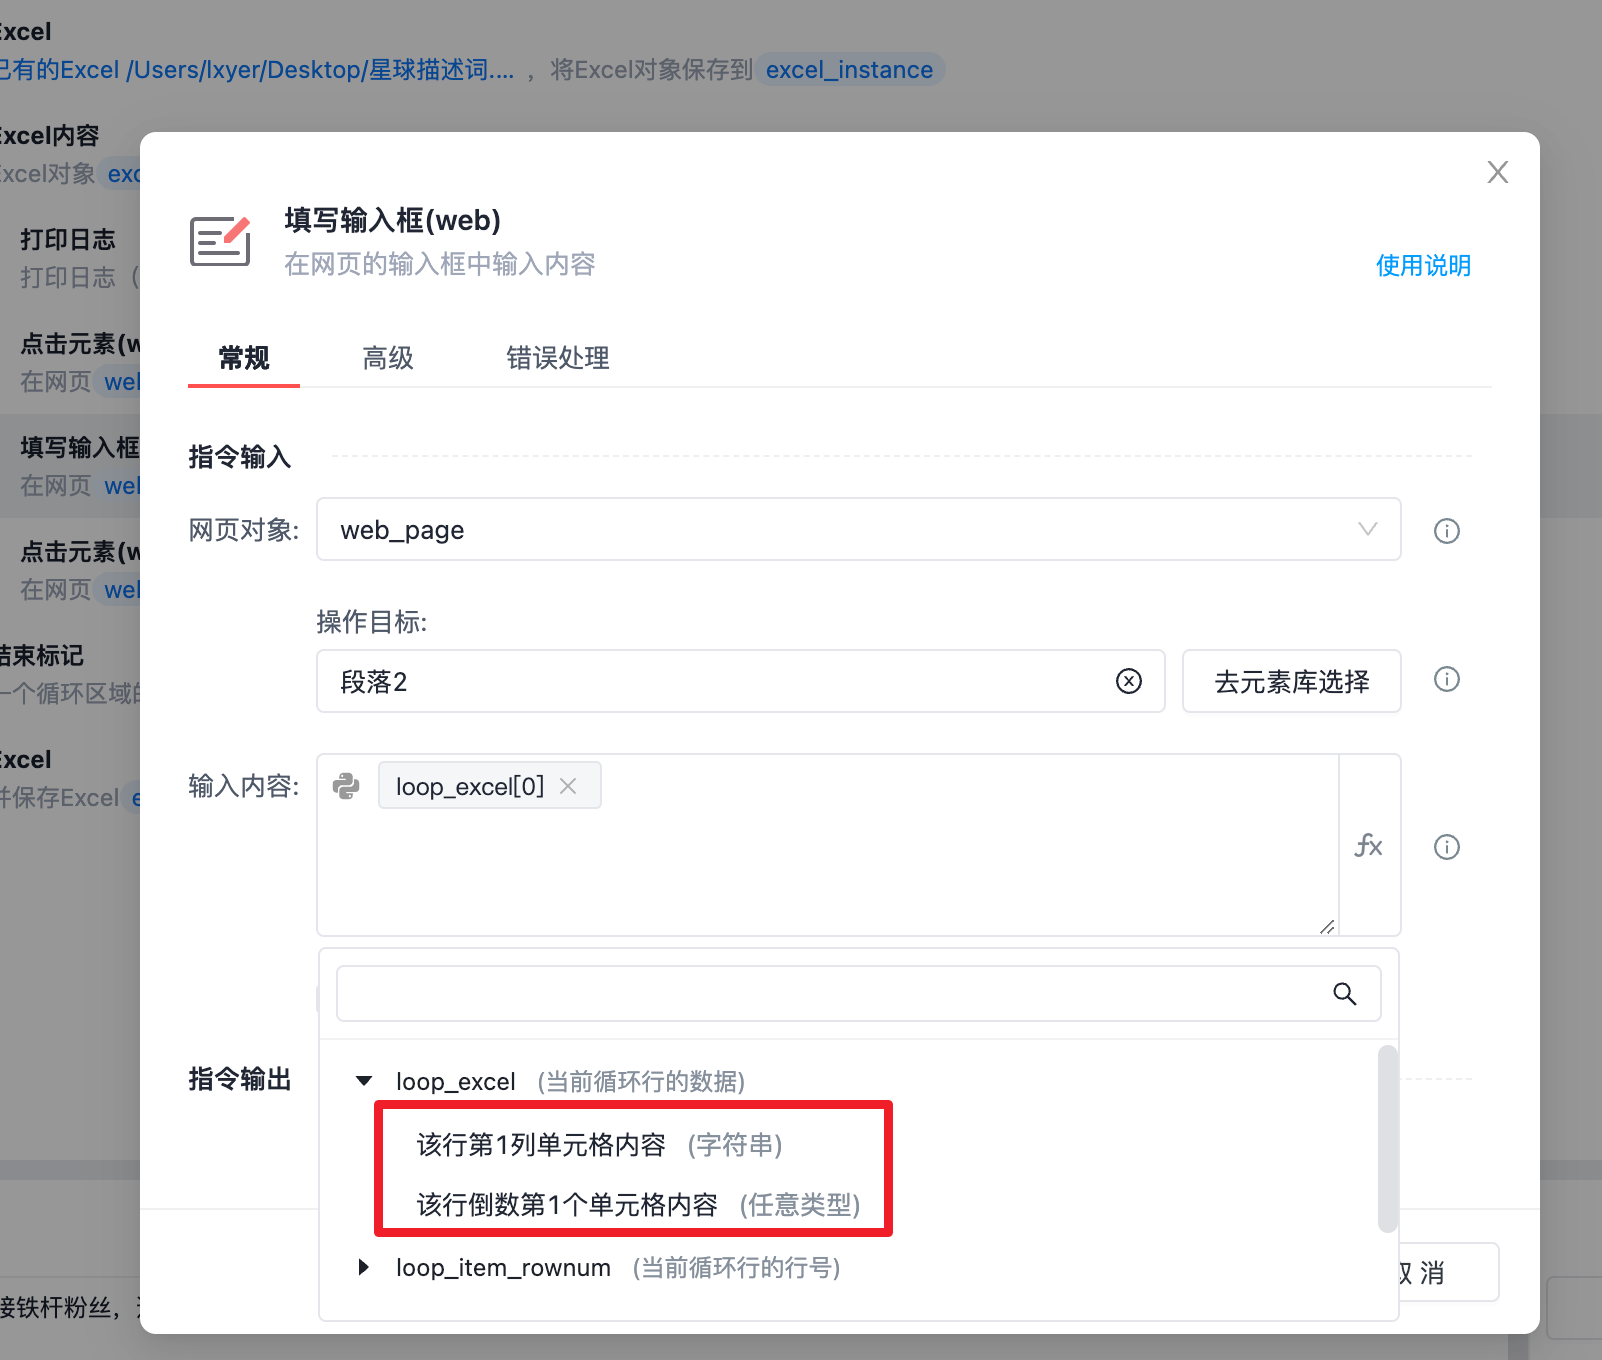Image resolution: width=1602 pixels, height=1360 pixels.
Task: Open the 使用说明 help link
Action: pos(1423,265)
